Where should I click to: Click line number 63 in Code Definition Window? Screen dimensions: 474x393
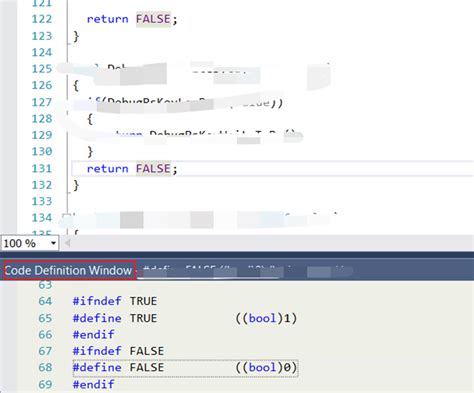coord(45,285)
